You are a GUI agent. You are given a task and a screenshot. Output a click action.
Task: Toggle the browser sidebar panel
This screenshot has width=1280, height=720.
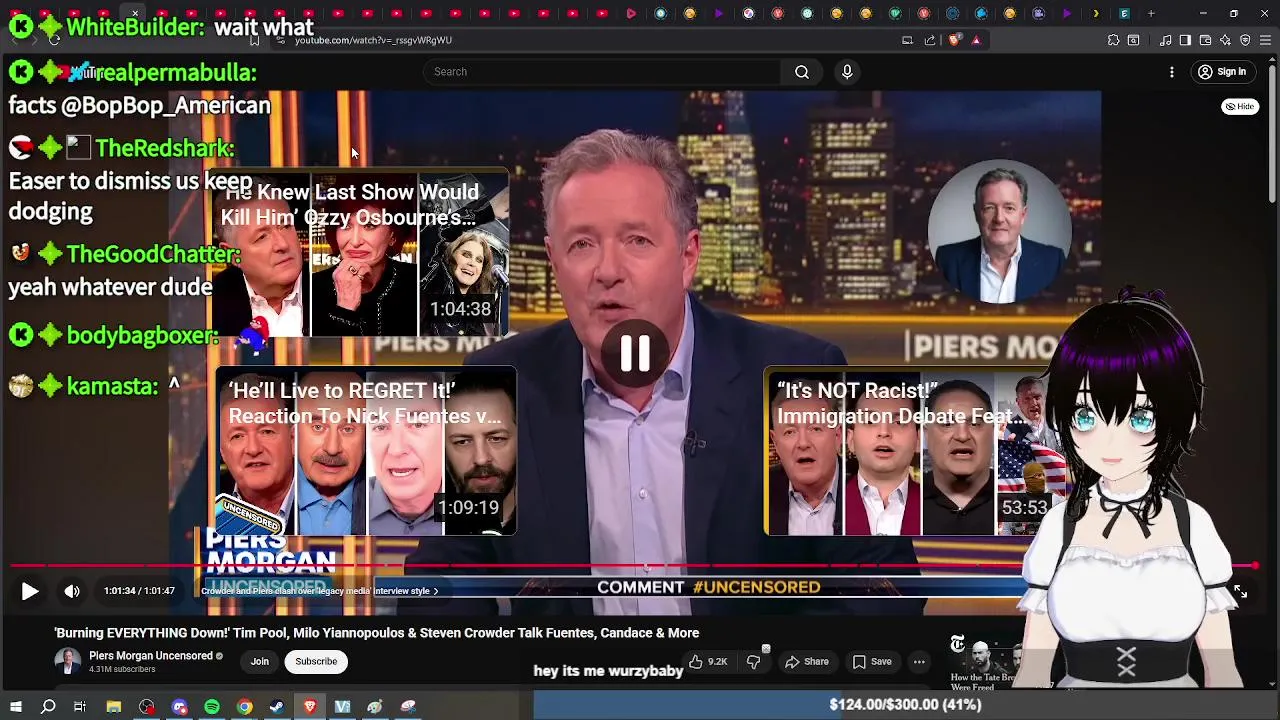point(1185,40)
